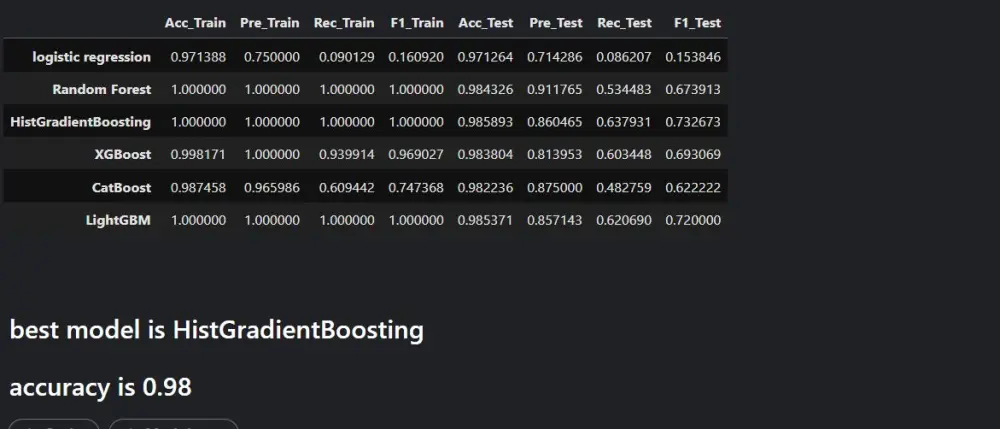Click the Pre_Test column header
Screen dimensions: 1000x429
[x=555, y=23]
